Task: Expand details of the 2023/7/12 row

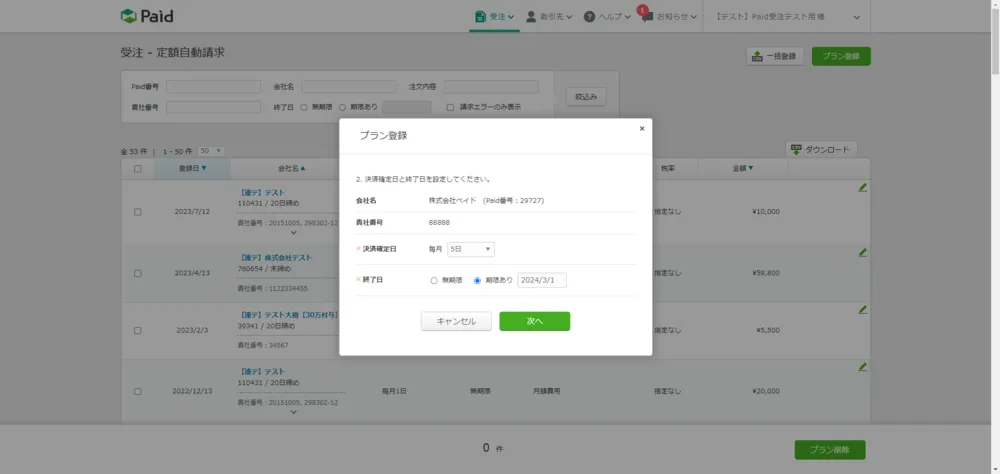Action: tap(293, 233)
